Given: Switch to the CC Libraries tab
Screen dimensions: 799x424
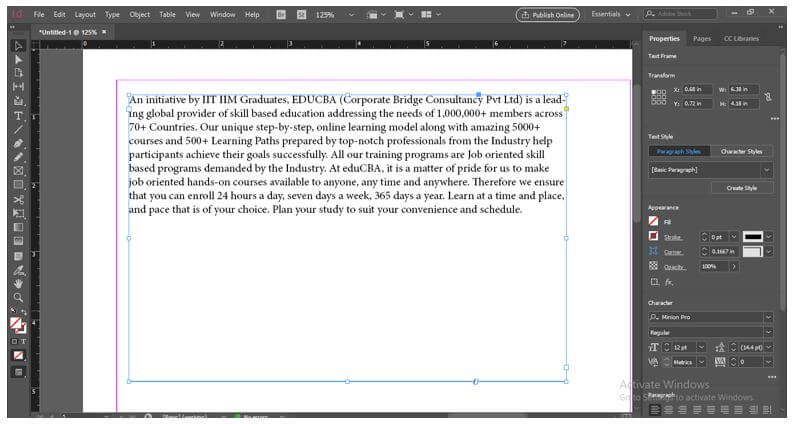Looking at the screenshot, I should pyautogui.click(x=741, y=39).
